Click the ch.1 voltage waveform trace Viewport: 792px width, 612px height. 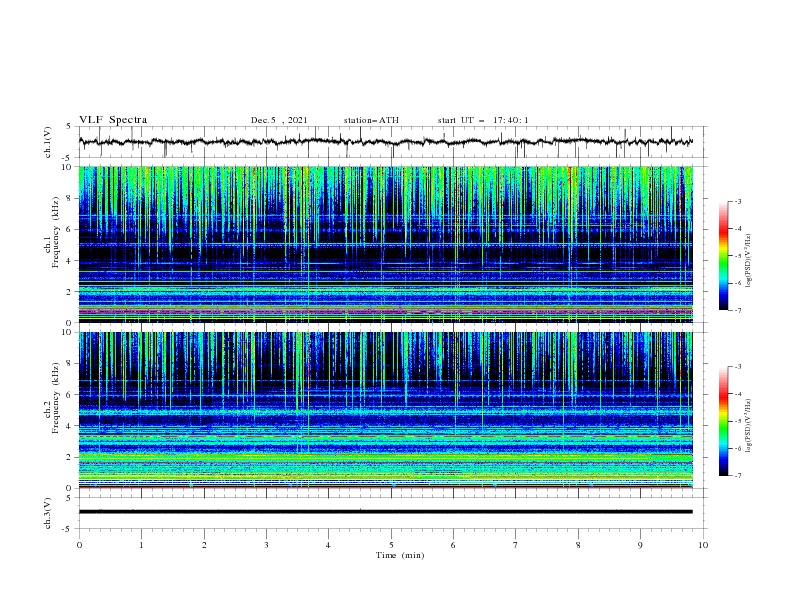[x=385, y=142]
